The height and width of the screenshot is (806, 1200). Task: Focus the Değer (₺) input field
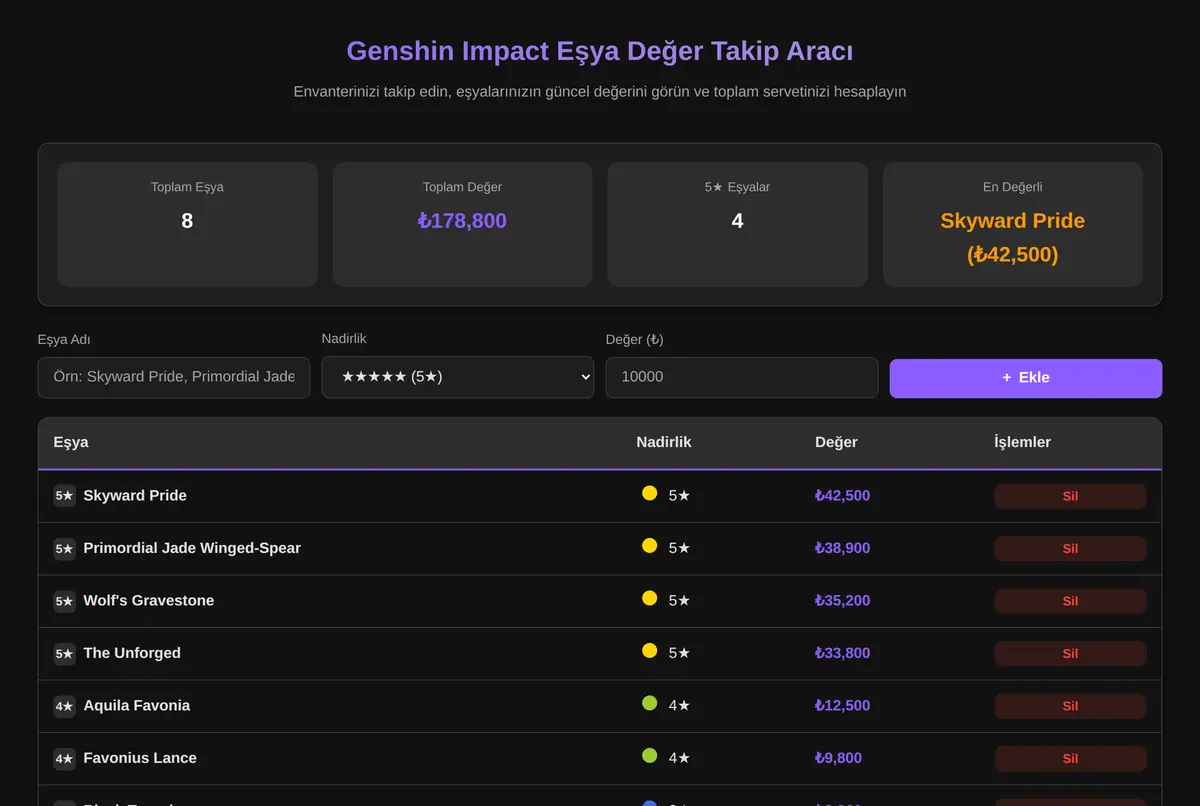coord(742,377)
